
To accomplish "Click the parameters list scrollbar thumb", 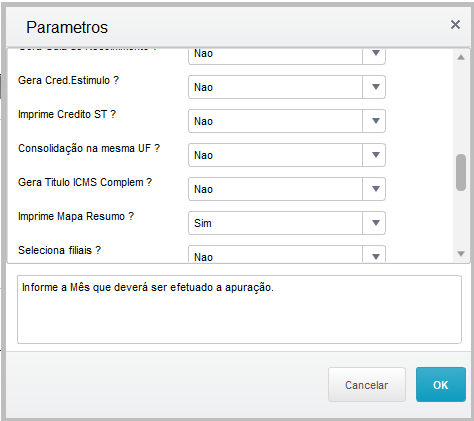I will [461, 172].
